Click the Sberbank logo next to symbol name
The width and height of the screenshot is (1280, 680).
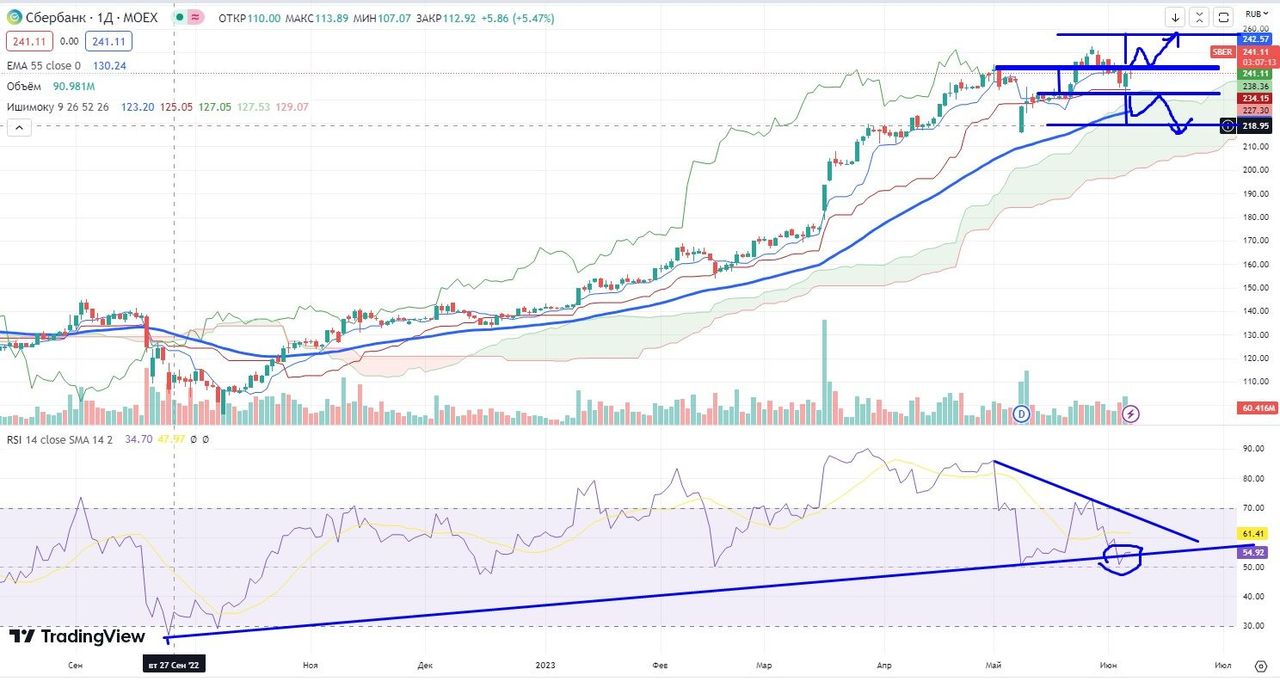13,17
